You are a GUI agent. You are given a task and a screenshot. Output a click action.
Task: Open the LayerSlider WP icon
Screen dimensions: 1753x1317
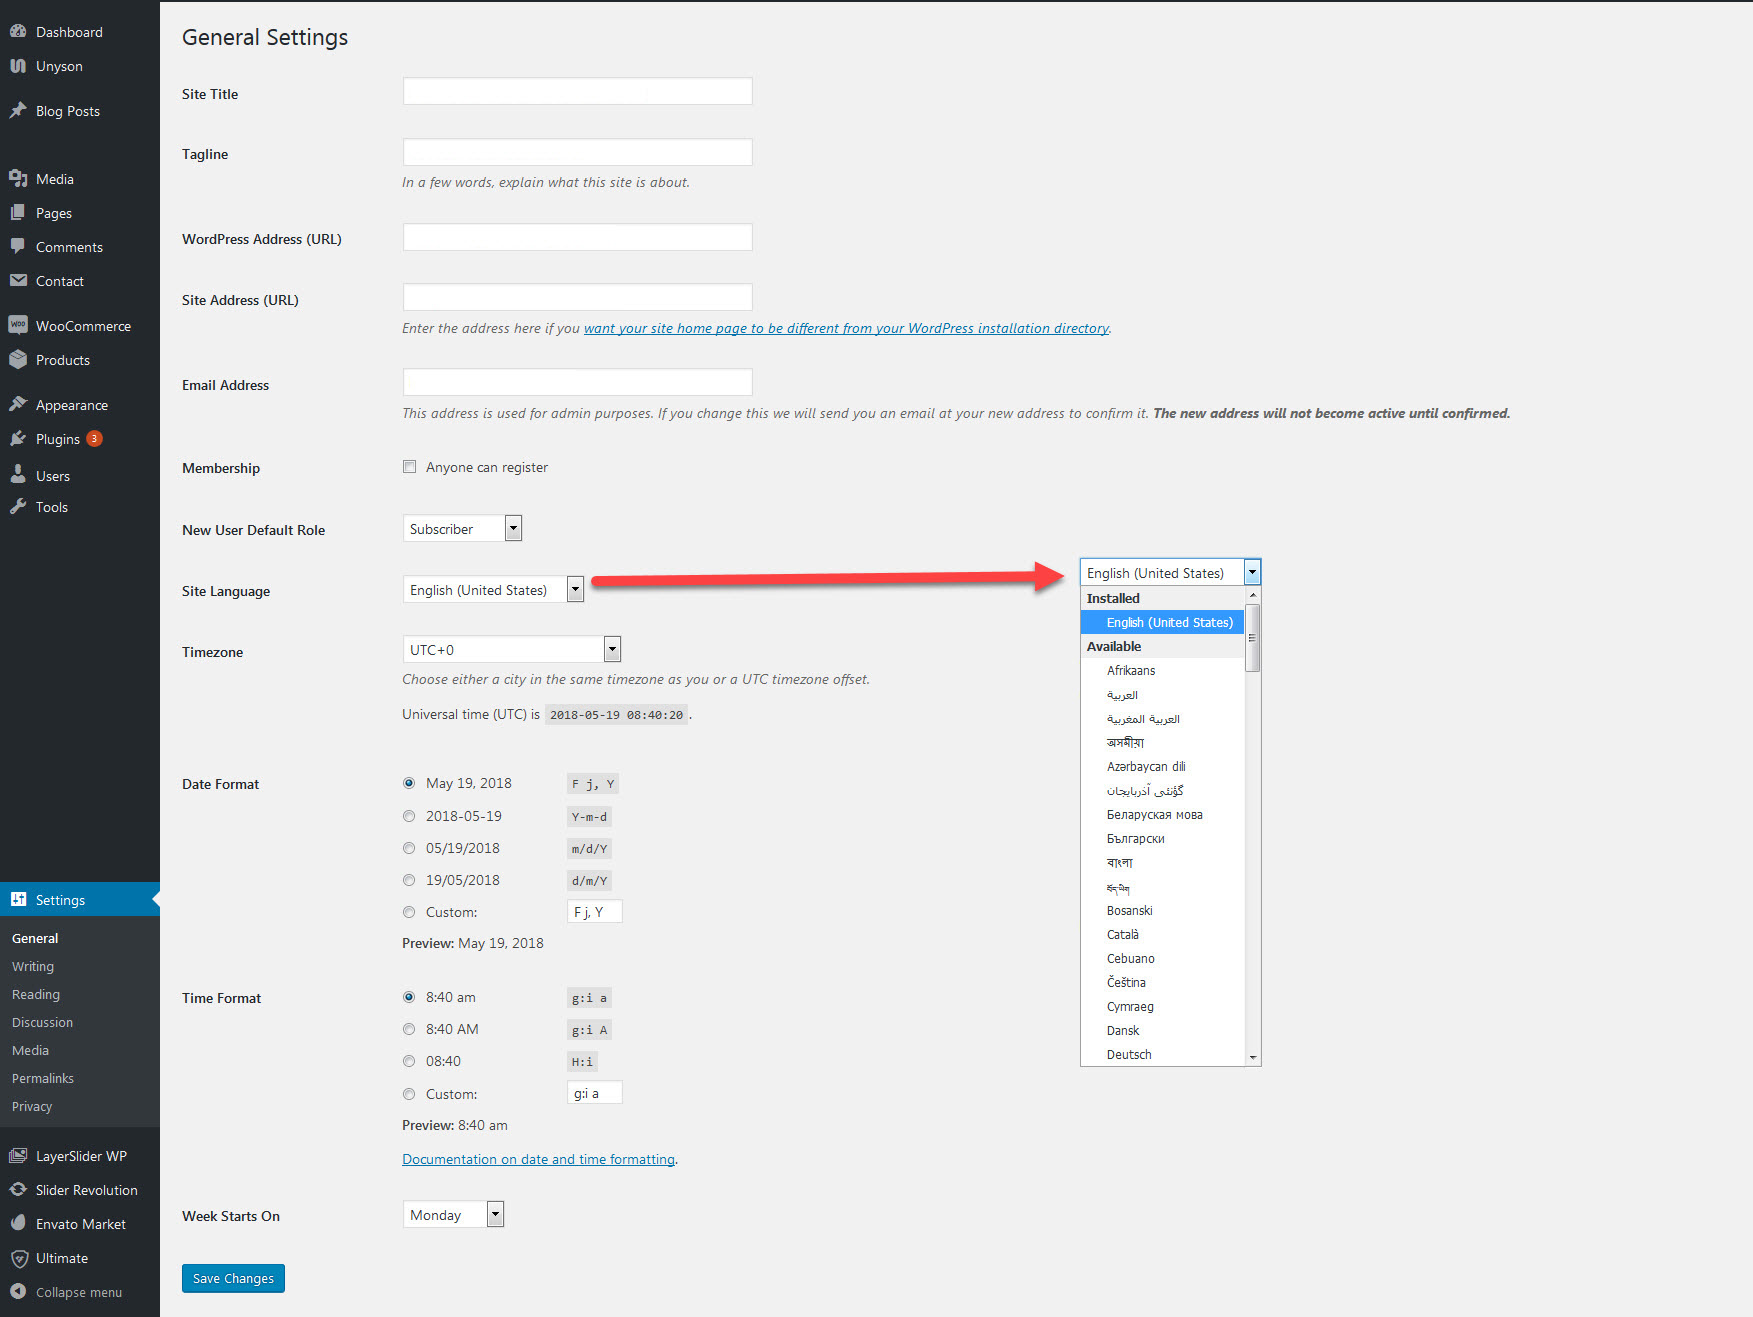coord(18,1156)
